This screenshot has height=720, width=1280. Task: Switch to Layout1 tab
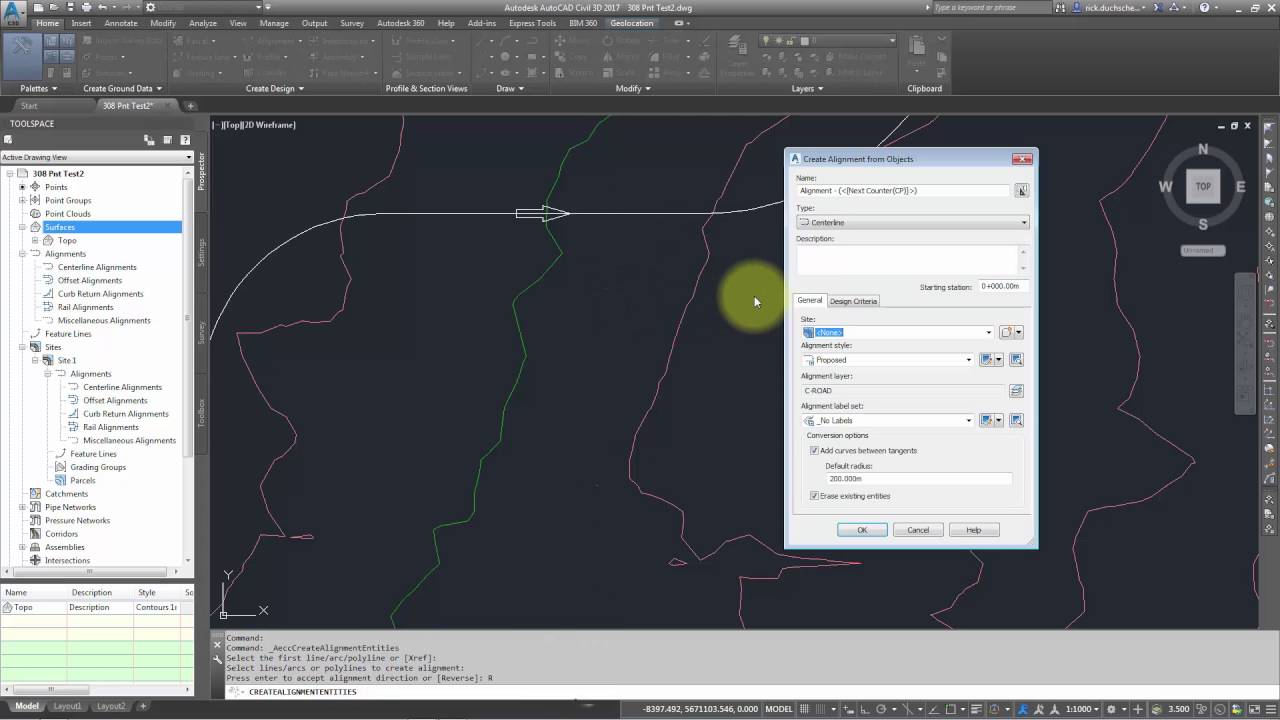[x=68, y=706]
